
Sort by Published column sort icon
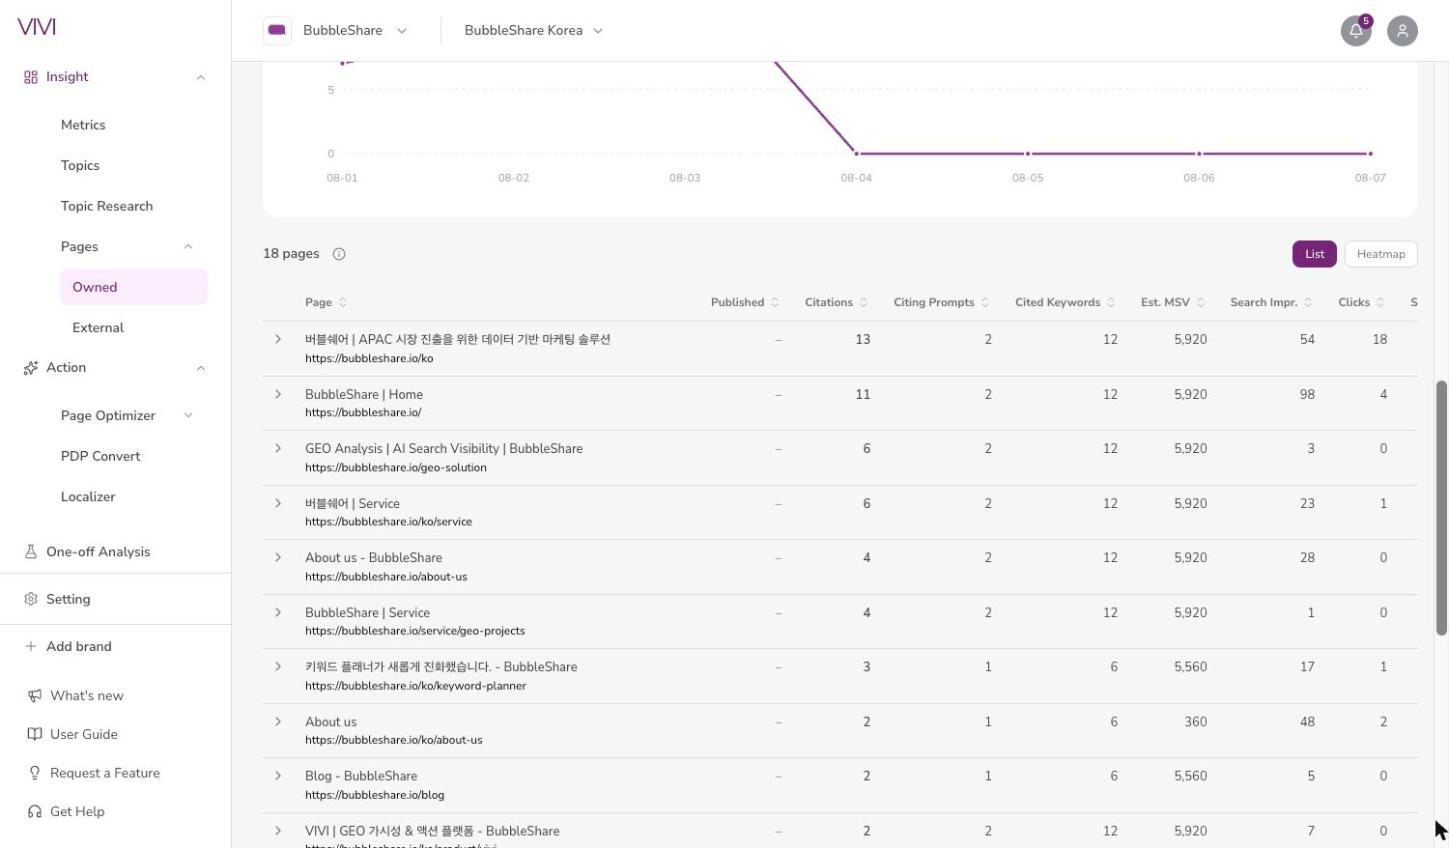point(774,303)
